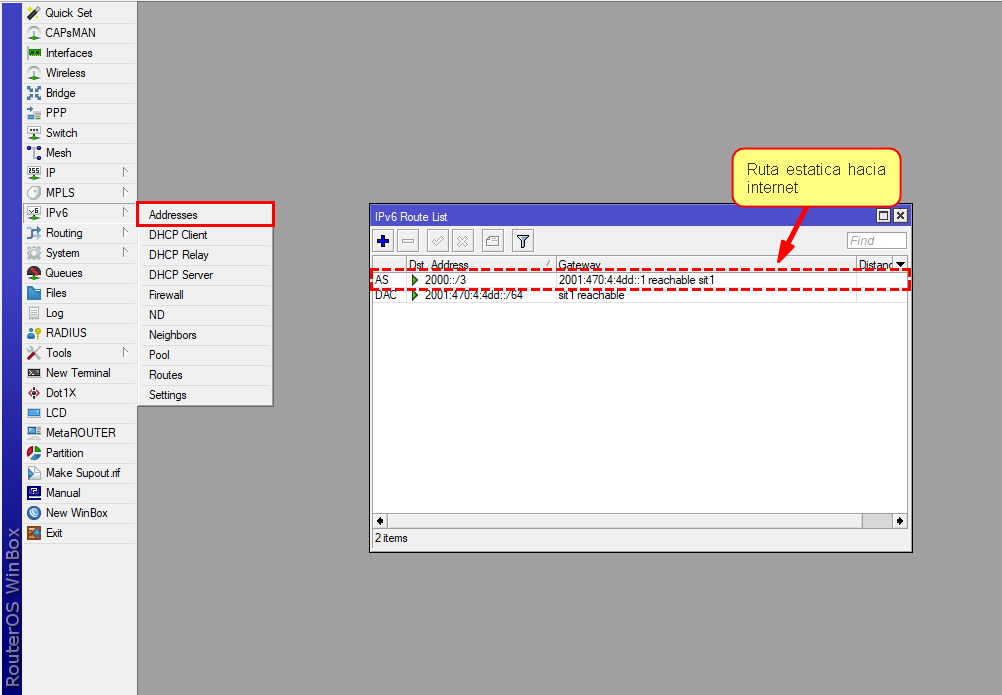Viewport: 1002px width, 695px height.
Task: Click the Queues icon in sidebar
Action: [x=34, y=273]
